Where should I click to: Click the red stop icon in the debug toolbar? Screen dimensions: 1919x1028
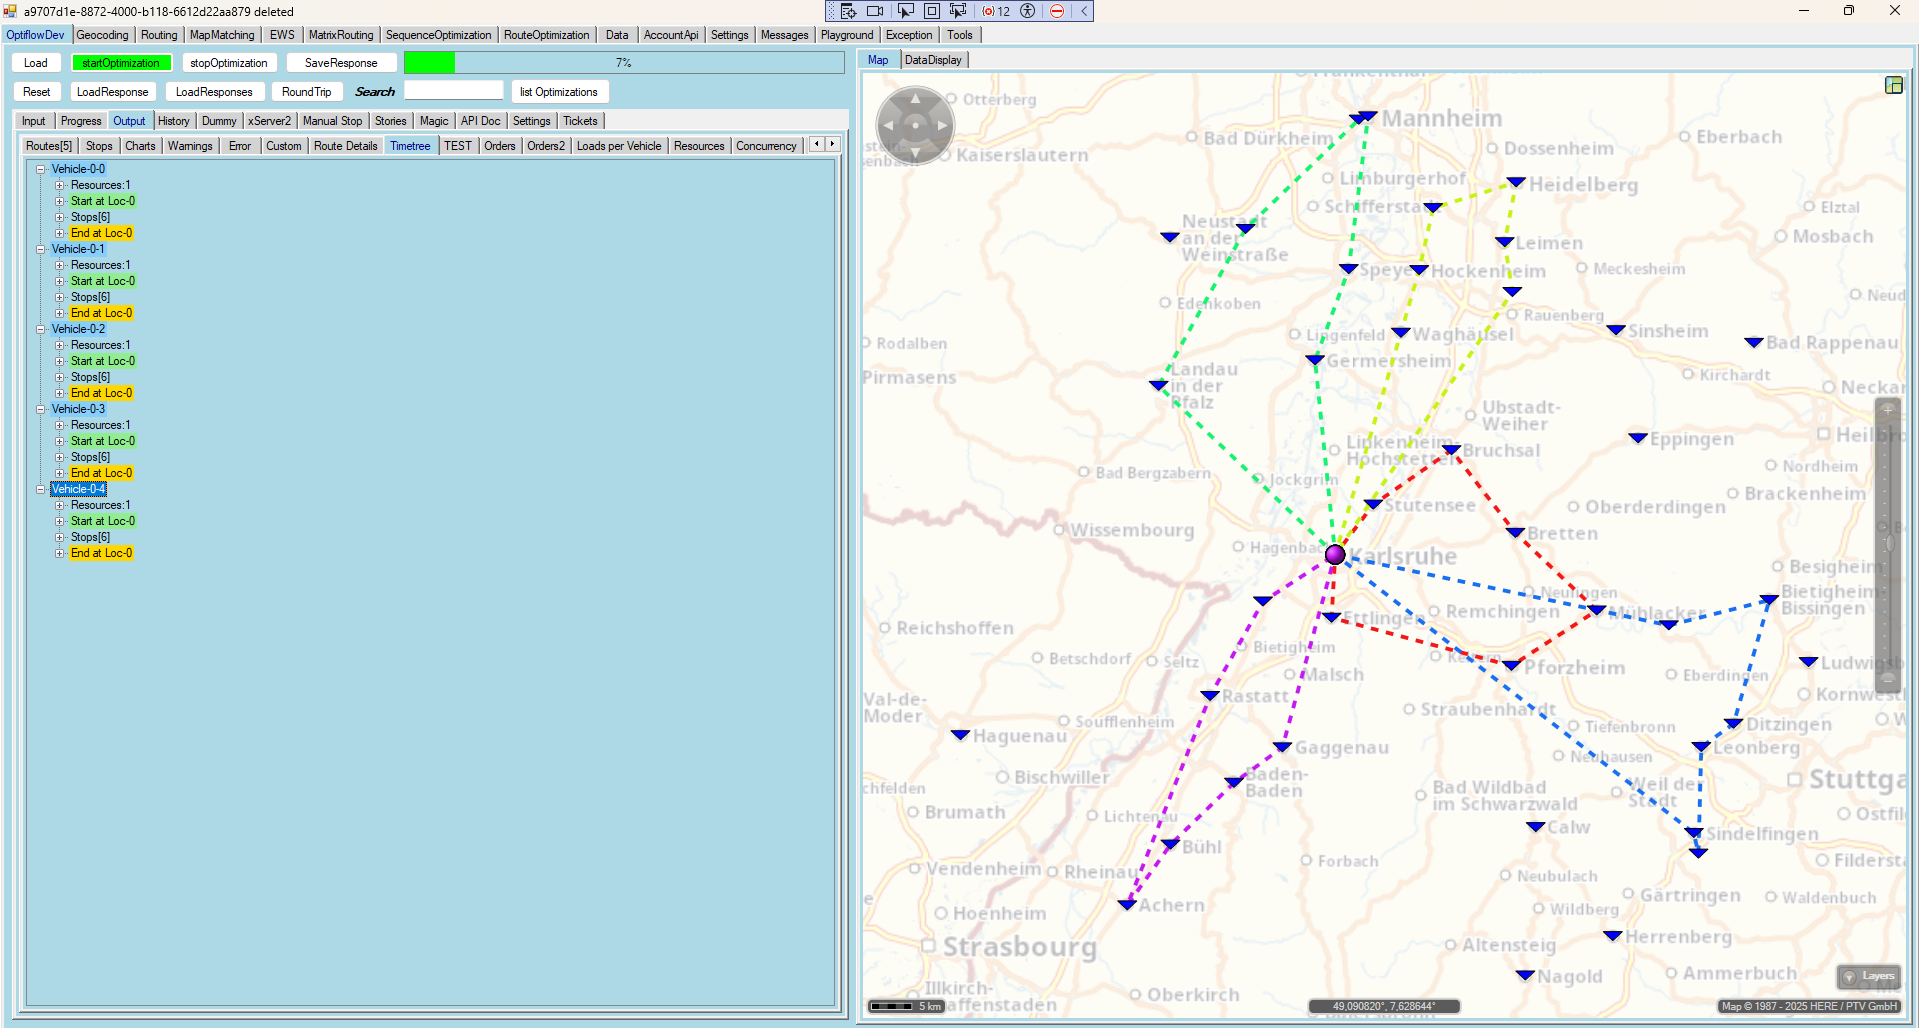pos(1057,11)
